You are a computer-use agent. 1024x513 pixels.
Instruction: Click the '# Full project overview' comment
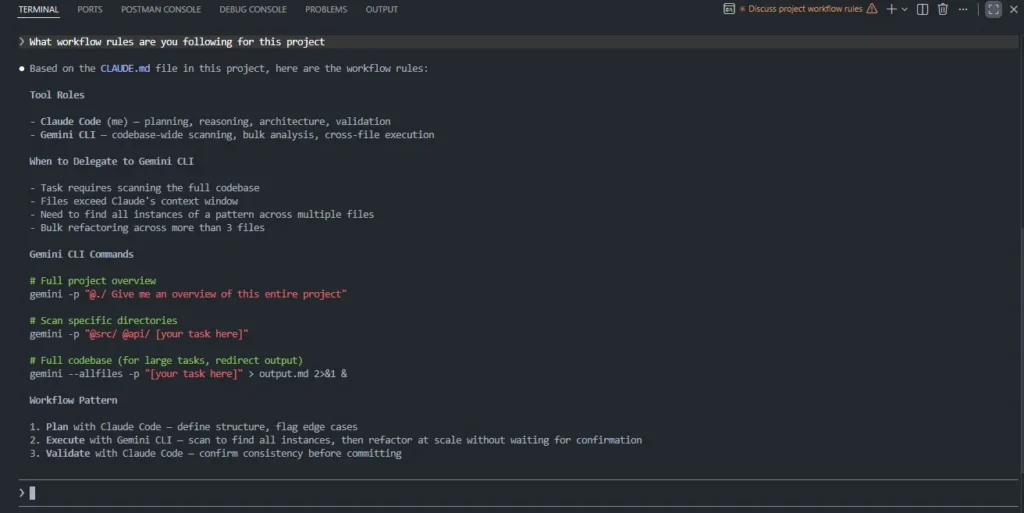tap(93, 281)
